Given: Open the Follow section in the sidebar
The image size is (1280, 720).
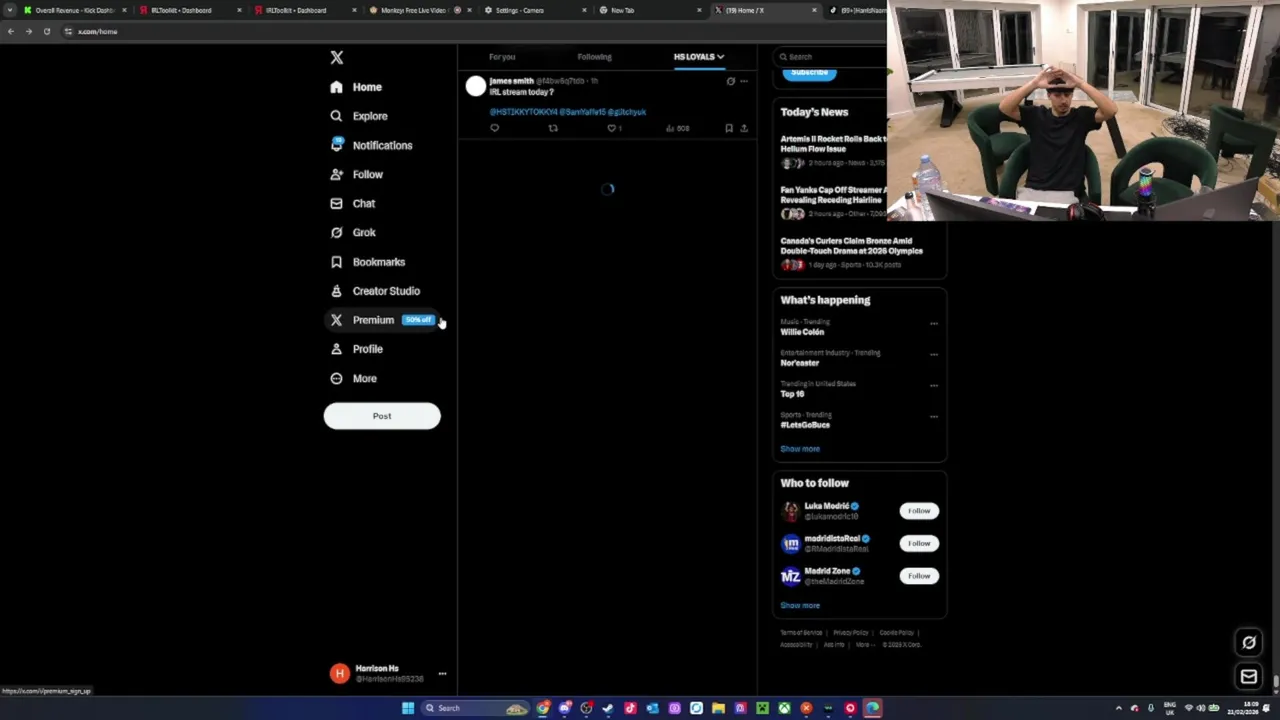Looking at the screenshot, I should pyautogui.click(x=356, y=174).
